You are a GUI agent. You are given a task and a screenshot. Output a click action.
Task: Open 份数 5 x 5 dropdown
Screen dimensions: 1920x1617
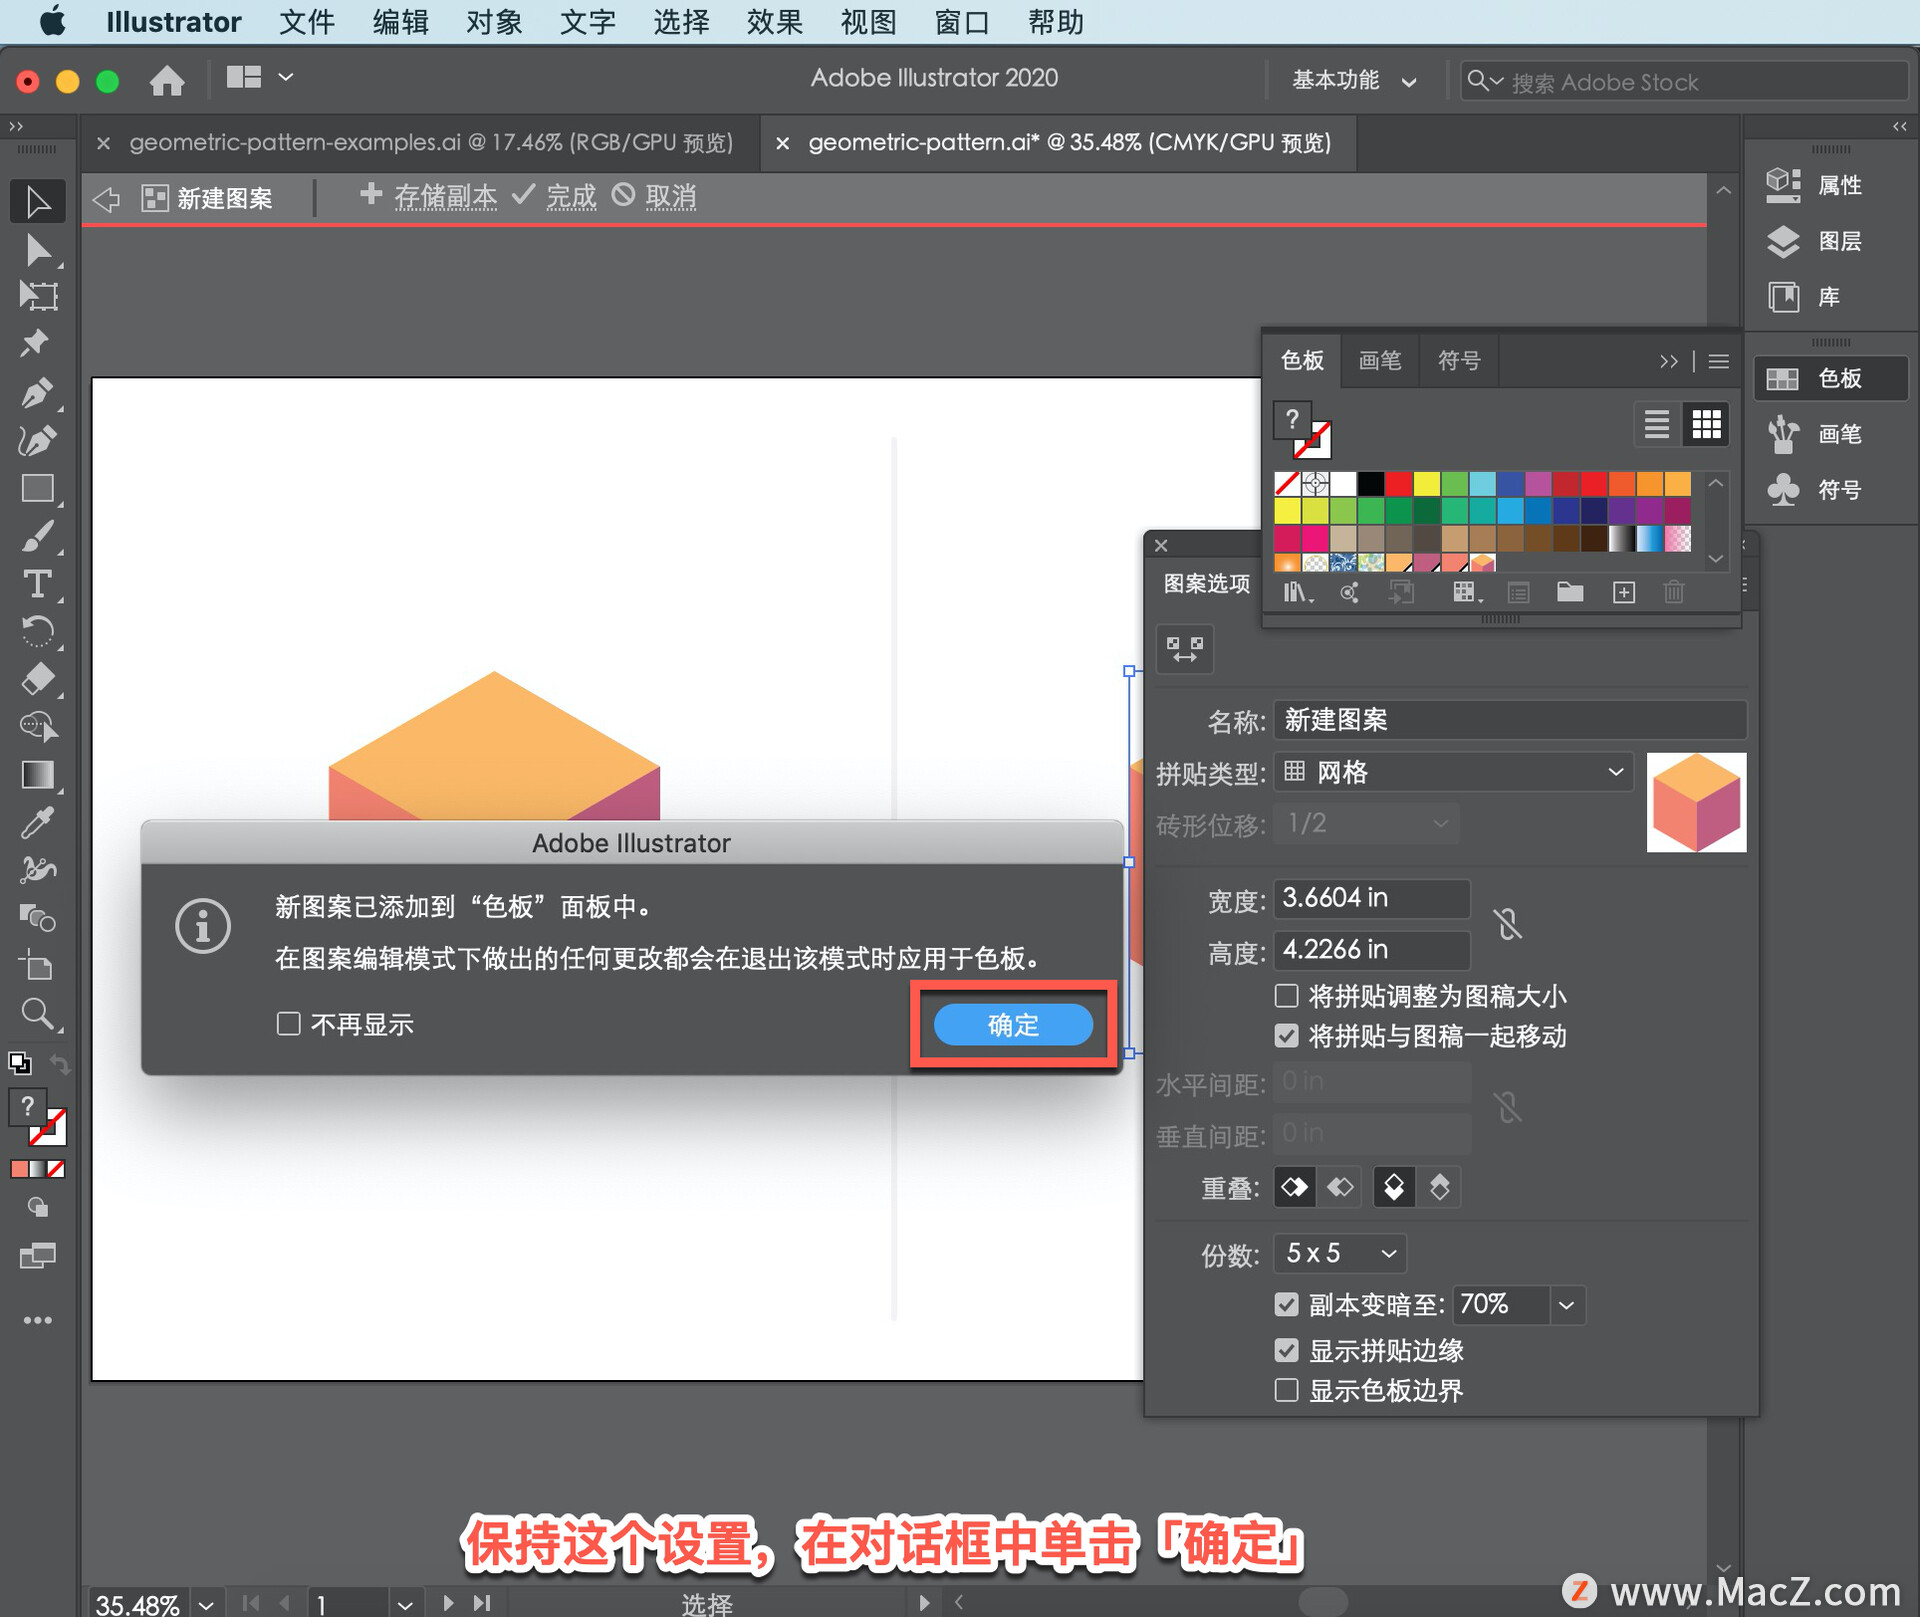tap(1340, 1253)
